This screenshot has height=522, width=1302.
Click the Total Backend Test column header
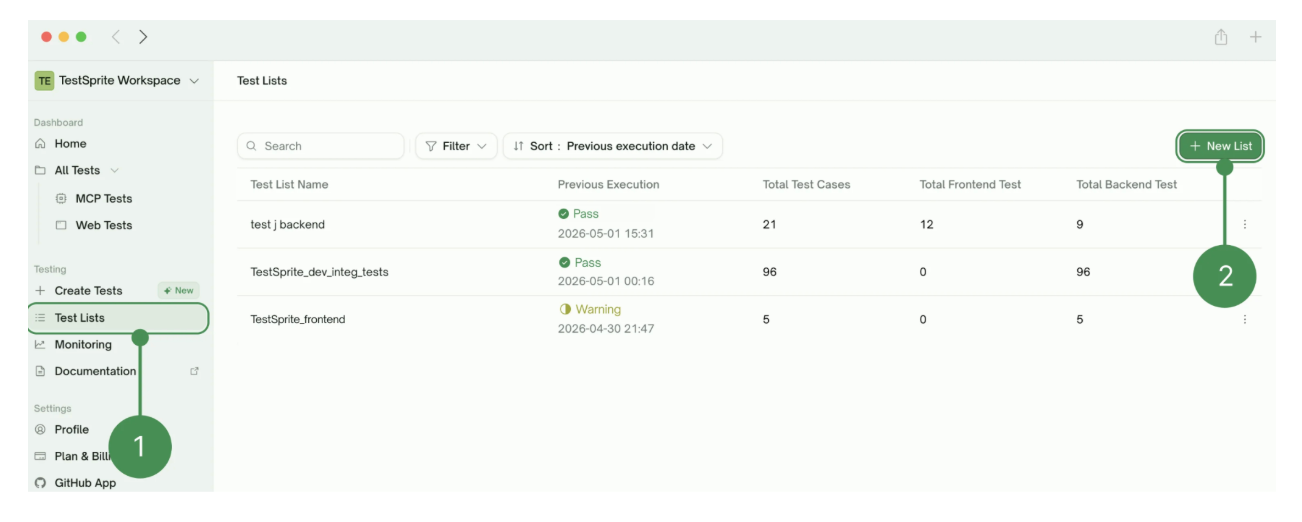pos(1127,185)
